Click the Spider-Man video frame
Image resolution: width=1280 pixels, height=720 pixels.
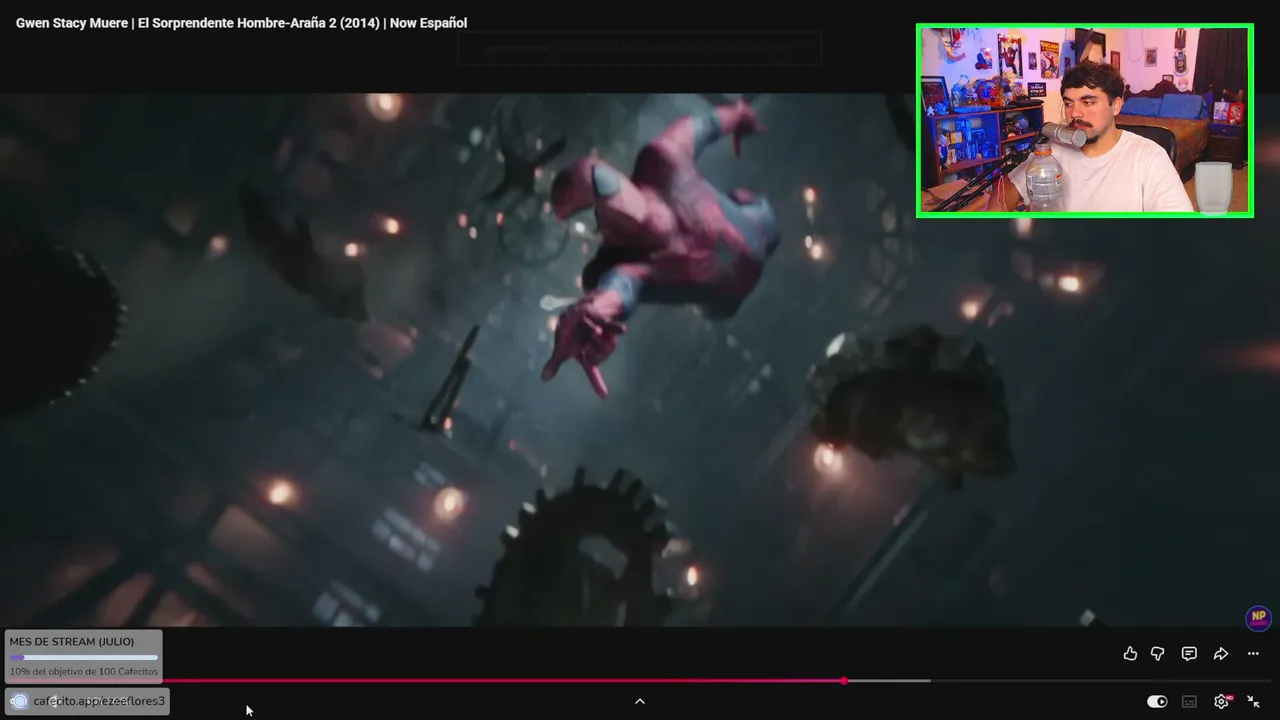pos(640,360)
